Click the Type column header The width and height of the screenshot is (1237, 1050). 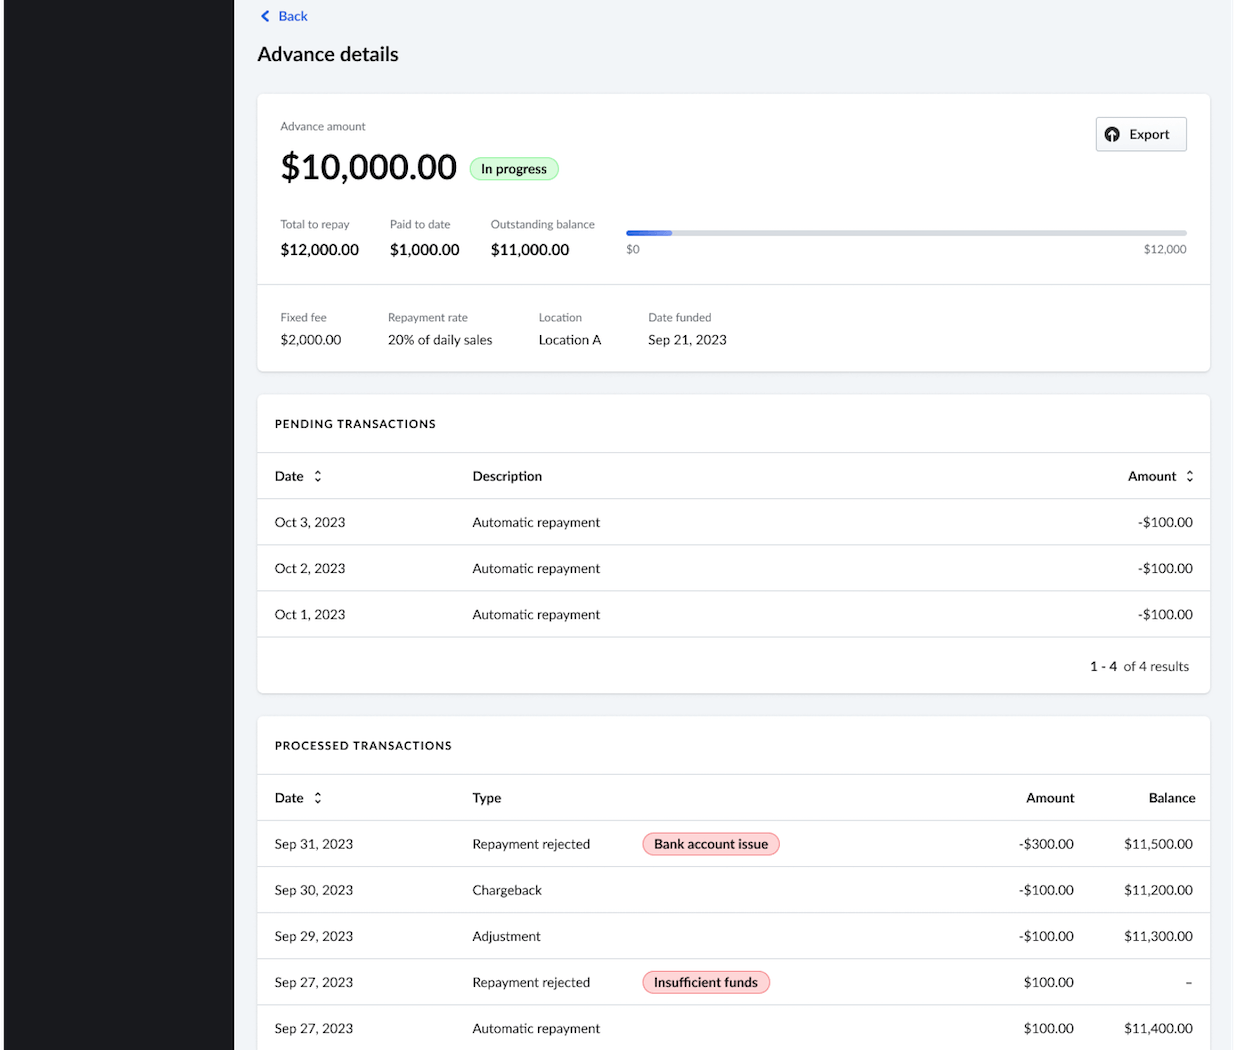coord(487,798)
